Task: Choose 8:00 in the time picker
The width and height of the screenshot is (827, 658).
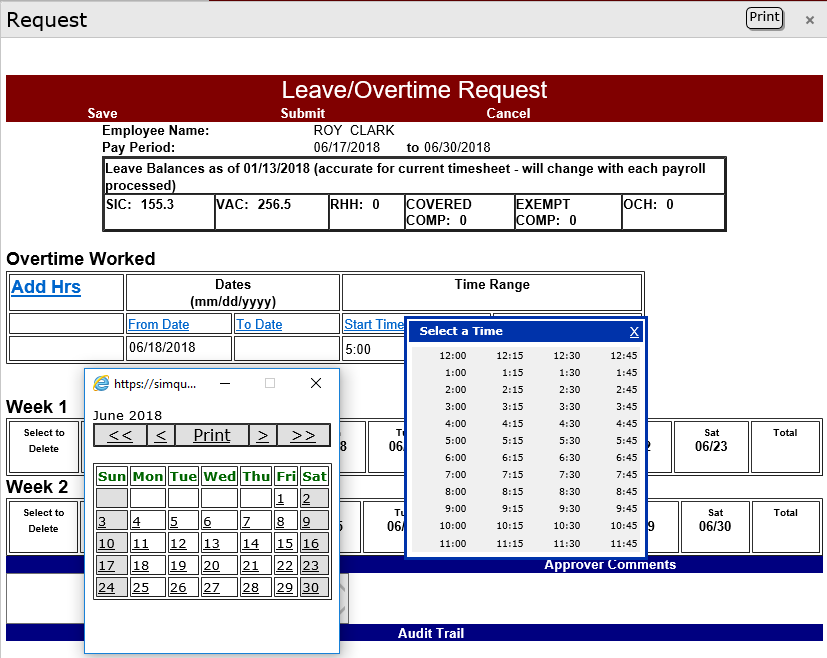Action: tap(456, 491)
